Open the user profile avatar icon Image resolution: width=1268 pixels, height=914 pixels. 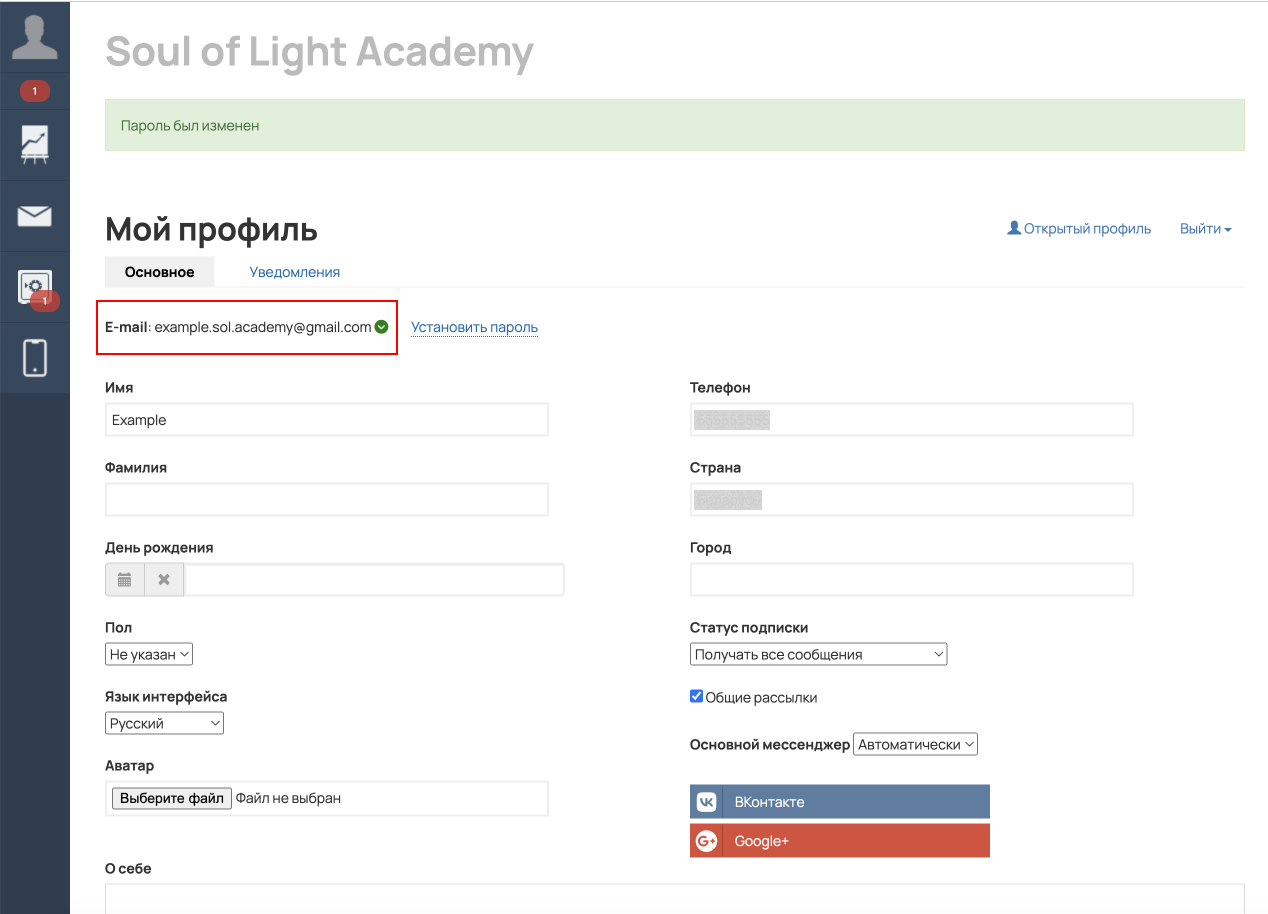pos(35,37)
